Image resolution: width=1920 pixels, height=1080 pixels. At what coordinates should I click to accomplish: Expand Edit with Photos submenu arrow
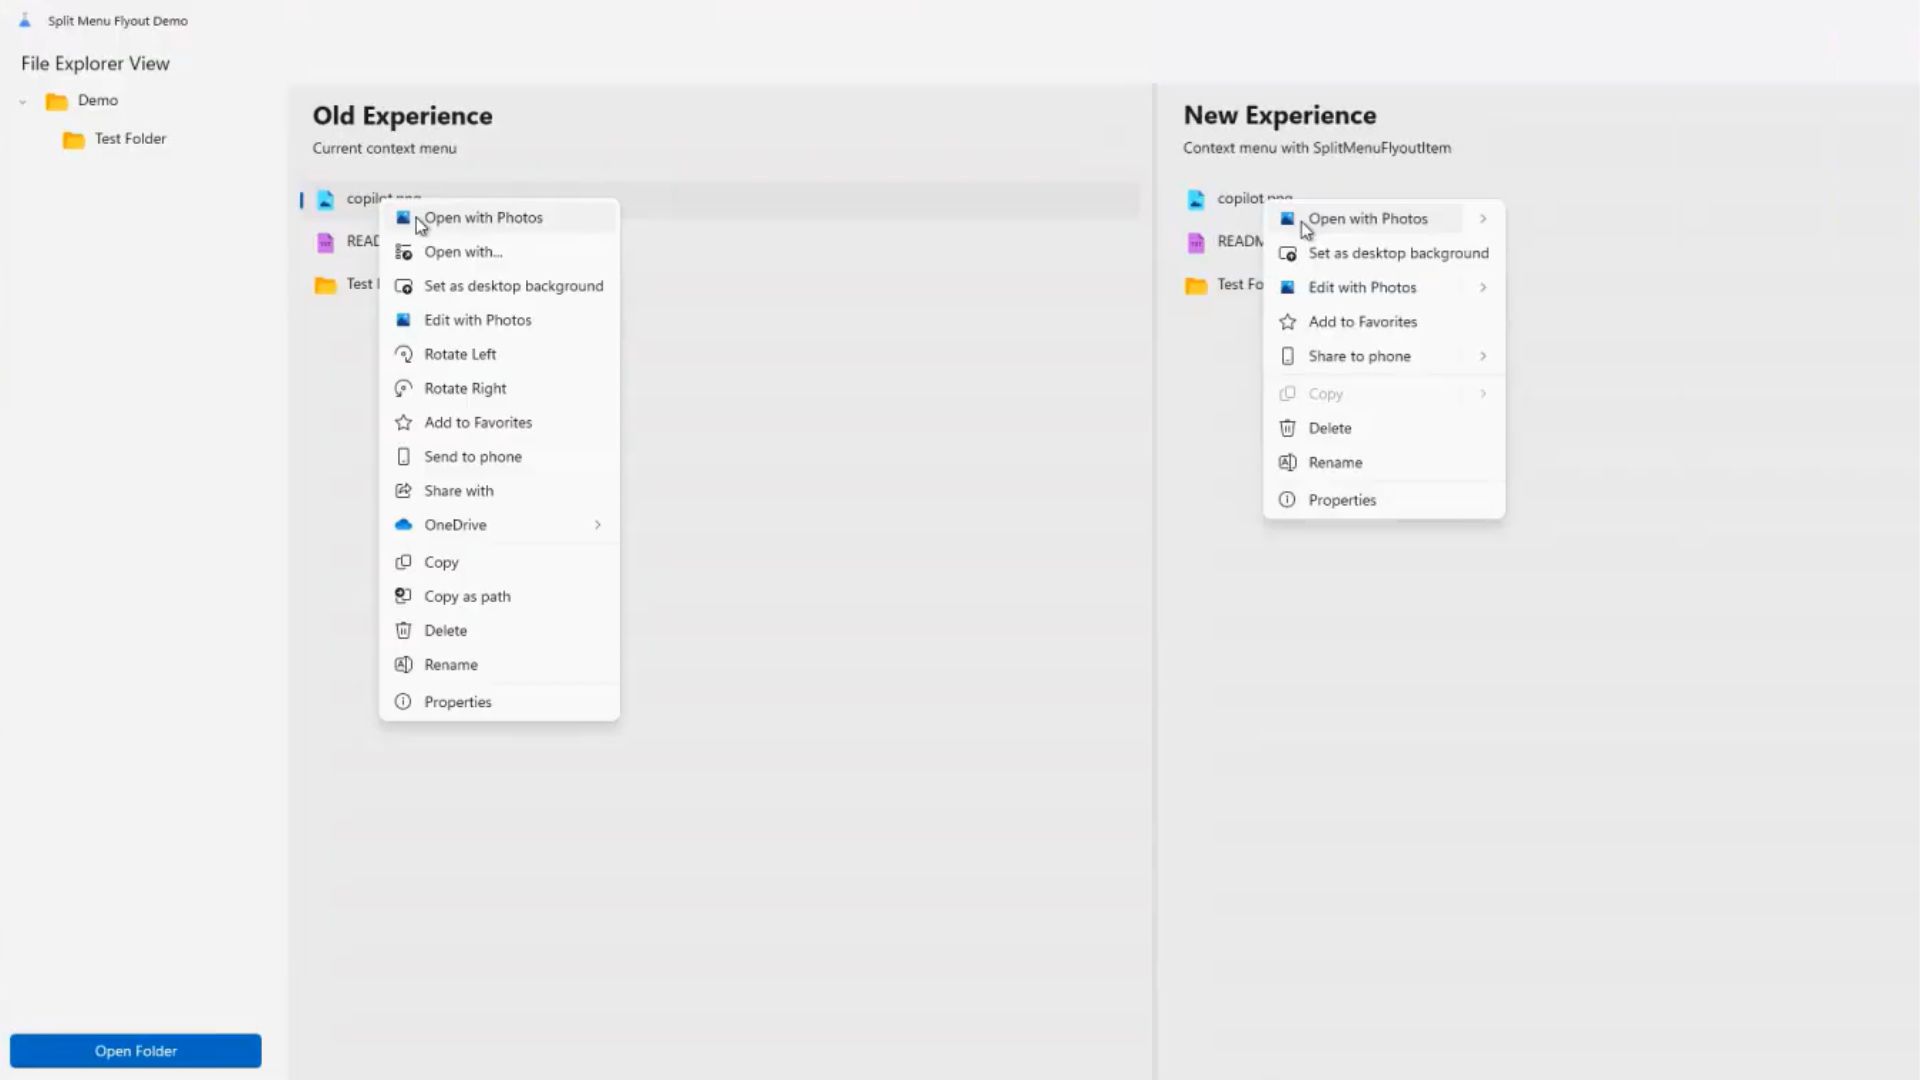pyautogui.click(x=1483, y=288)
